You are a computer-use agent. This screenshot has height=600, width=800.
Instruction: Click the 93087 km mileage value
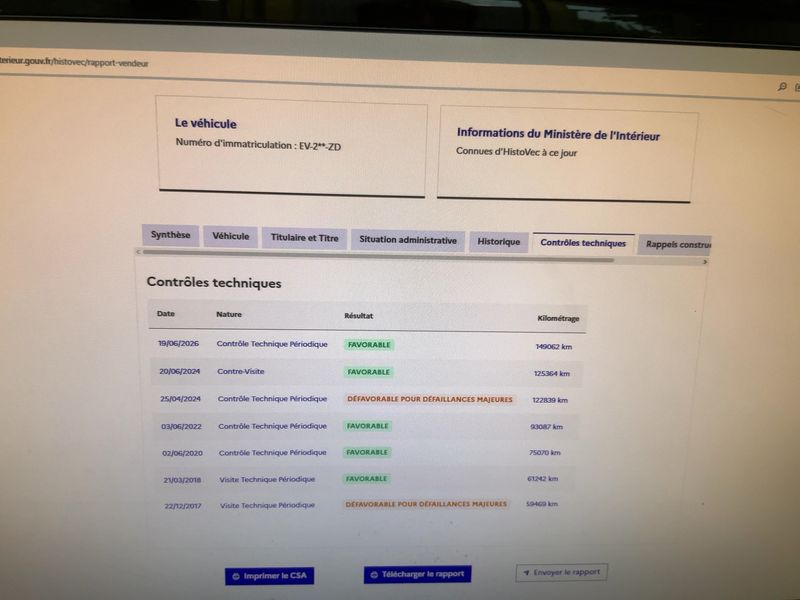[x=546, y=427]
